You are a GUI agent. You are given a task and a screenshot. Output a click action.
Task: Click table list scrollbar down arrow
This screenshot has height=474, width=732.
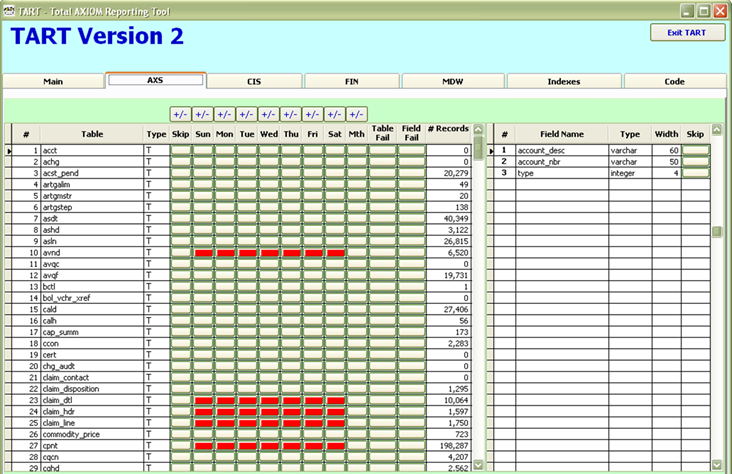(x=479, y=465)
